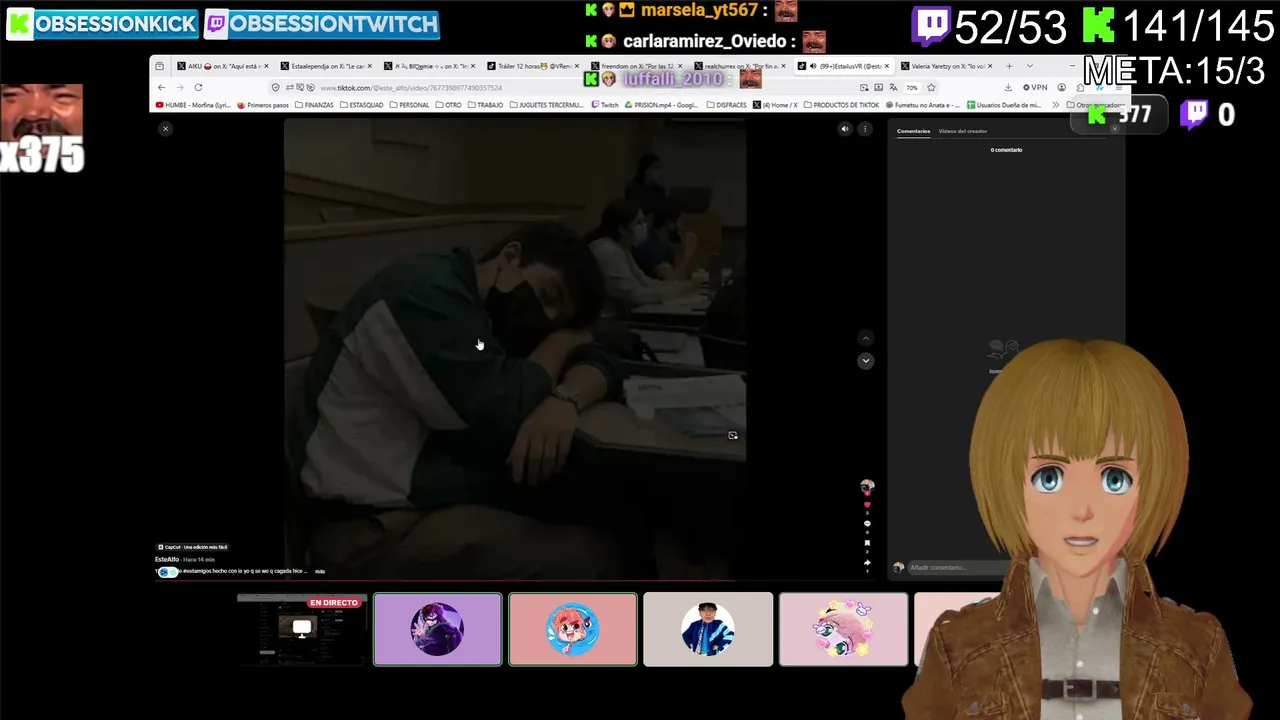The width and height of the screenshot is (1280, 720).
Task: Select the orange-haired chibi avatar tile
Action: [x=573, y=629]
